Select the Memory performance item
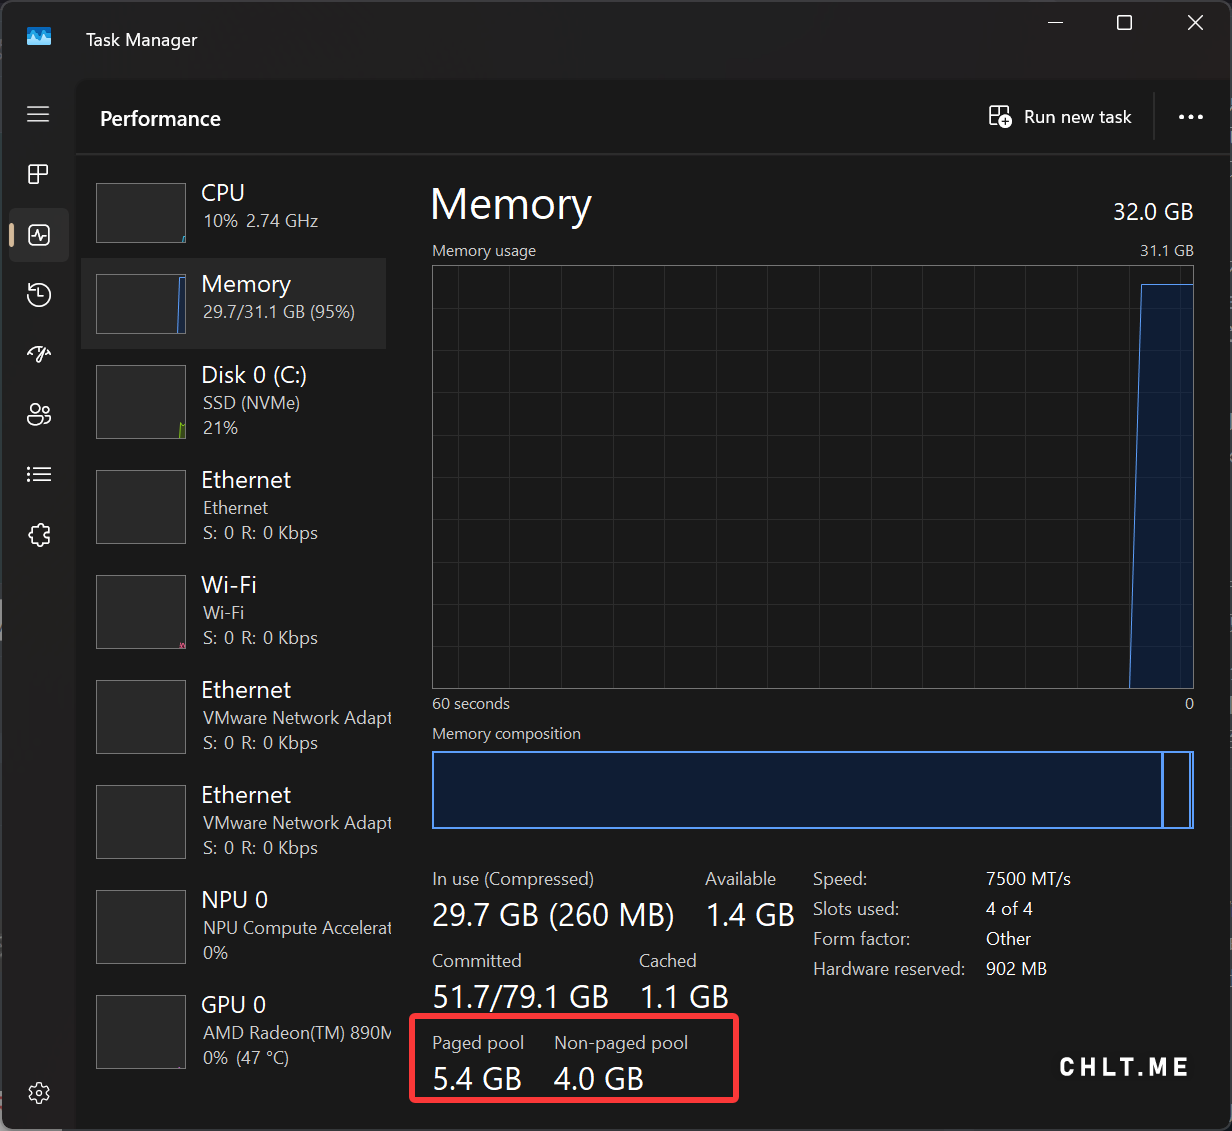1232x1131 pixels. click(233, 304)
